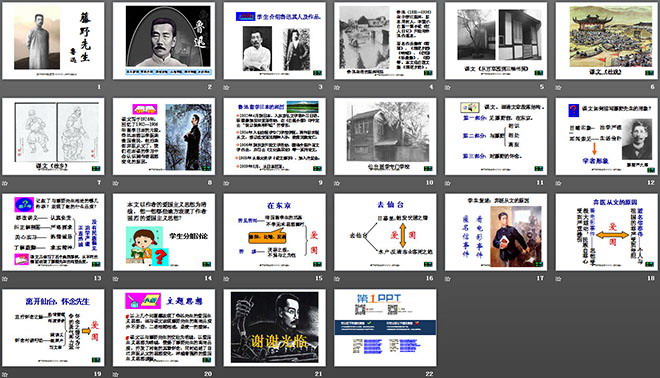Select slide 15 titled 在东京

coord(274,232)
